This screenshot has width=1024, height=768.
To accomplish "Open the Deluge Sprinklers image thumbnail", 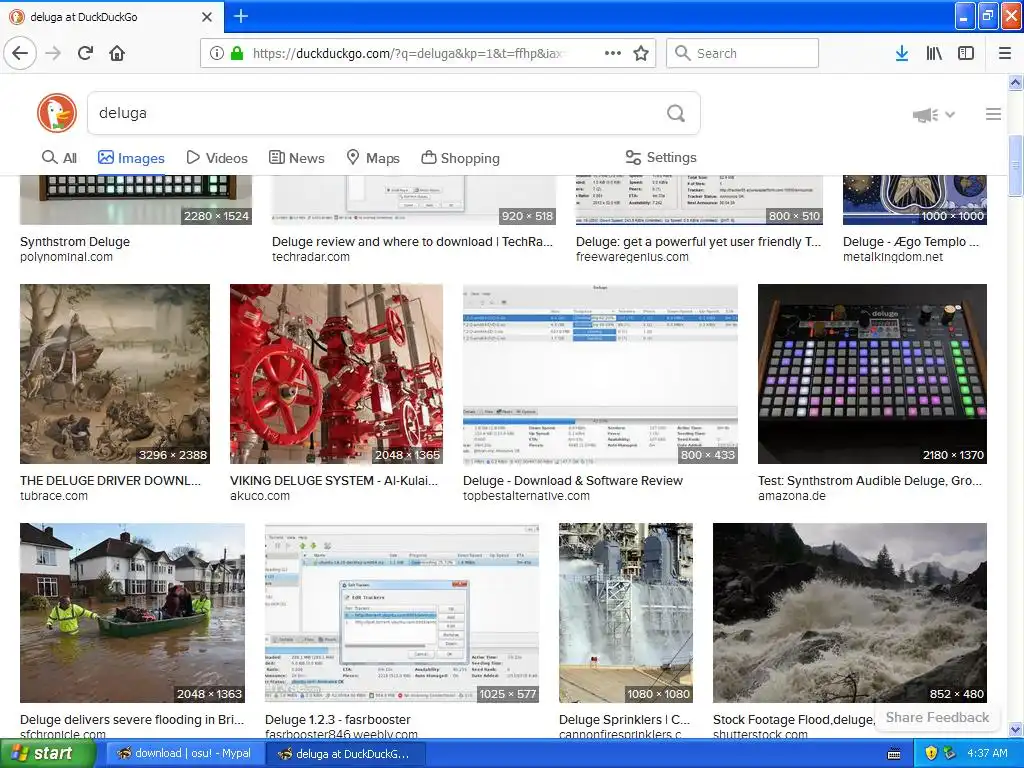I will click(x=626, y=613).
